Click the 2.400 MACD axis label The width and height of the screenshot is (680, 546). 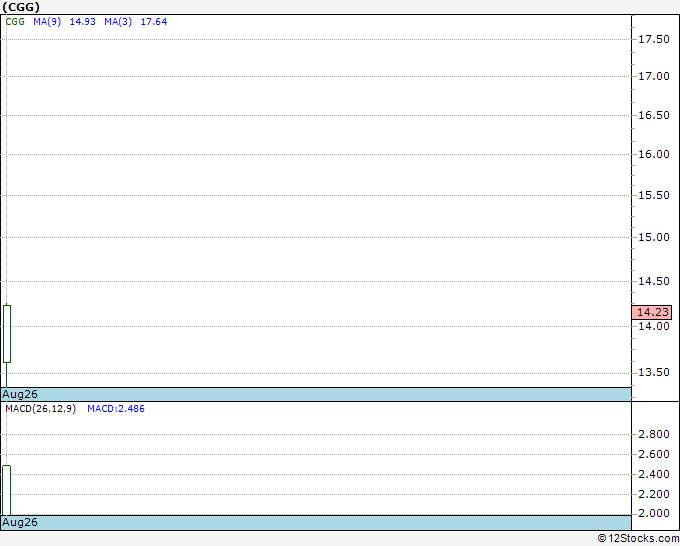(x=654, y=474)
